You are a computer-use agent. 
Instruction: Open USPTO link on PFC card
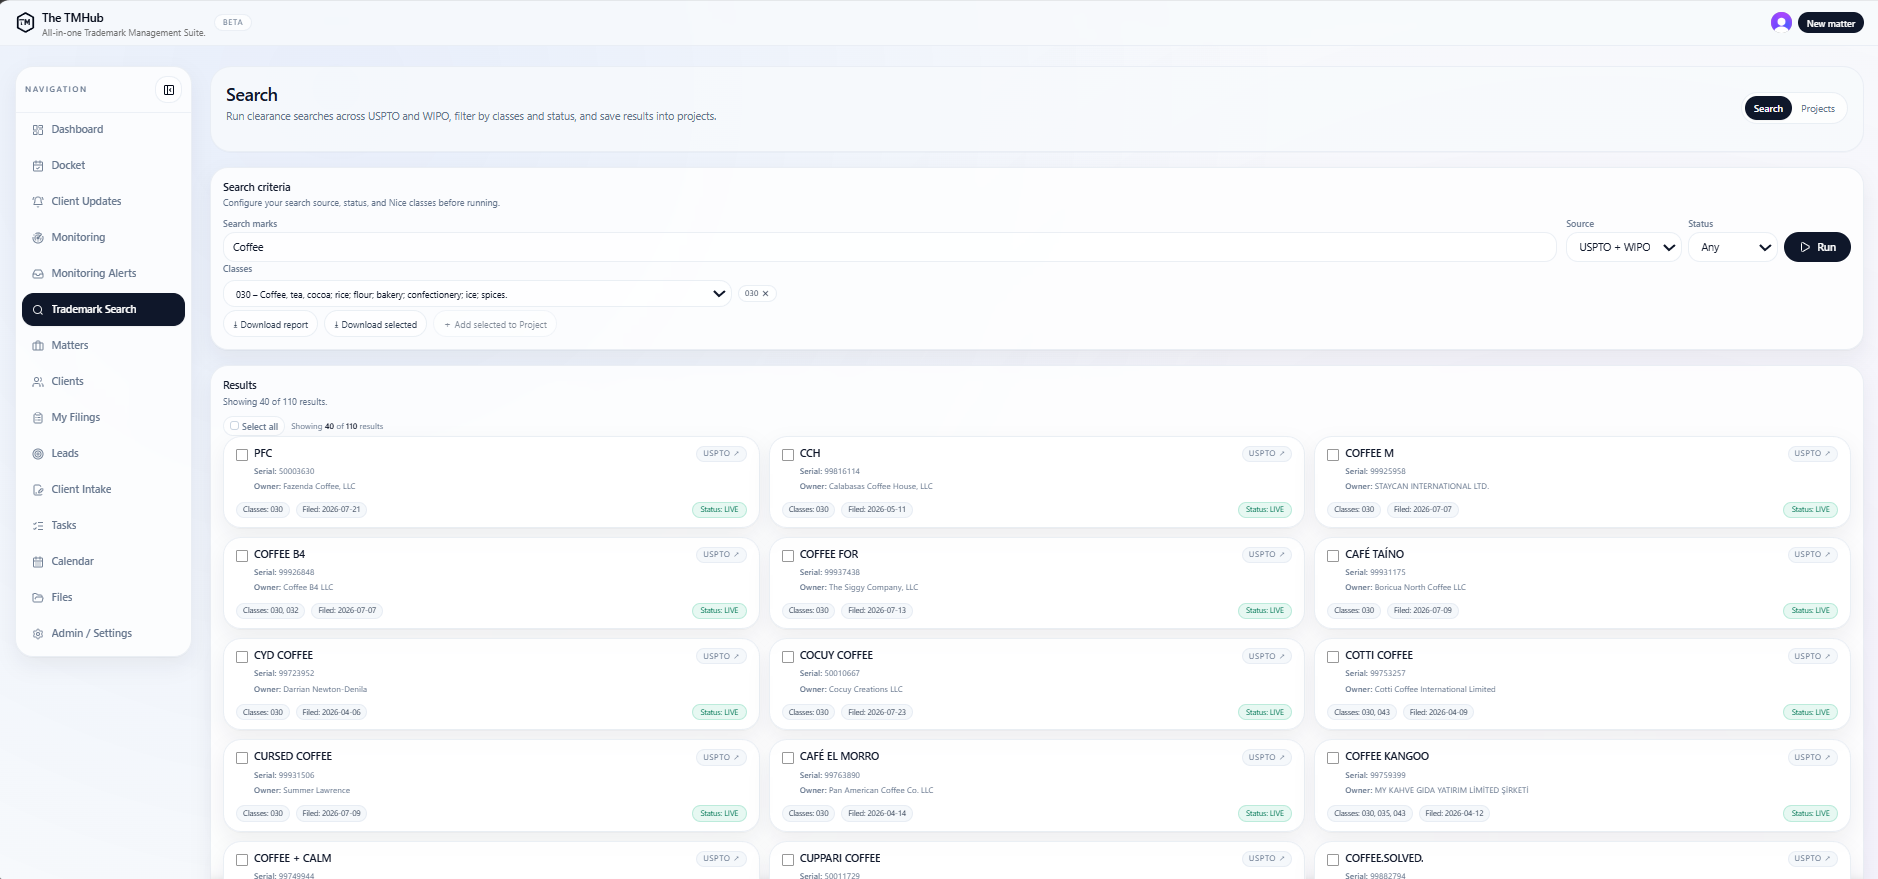tap(721, 454)
